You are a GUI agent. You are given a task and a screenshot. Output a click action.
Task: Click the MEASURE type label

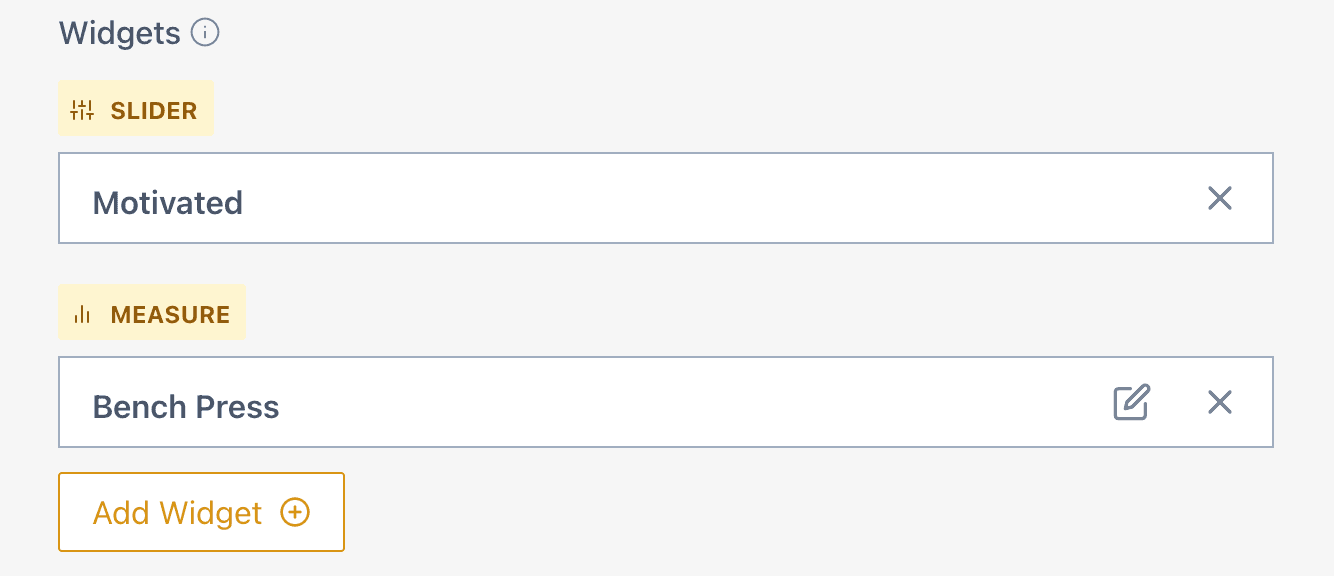171,315
